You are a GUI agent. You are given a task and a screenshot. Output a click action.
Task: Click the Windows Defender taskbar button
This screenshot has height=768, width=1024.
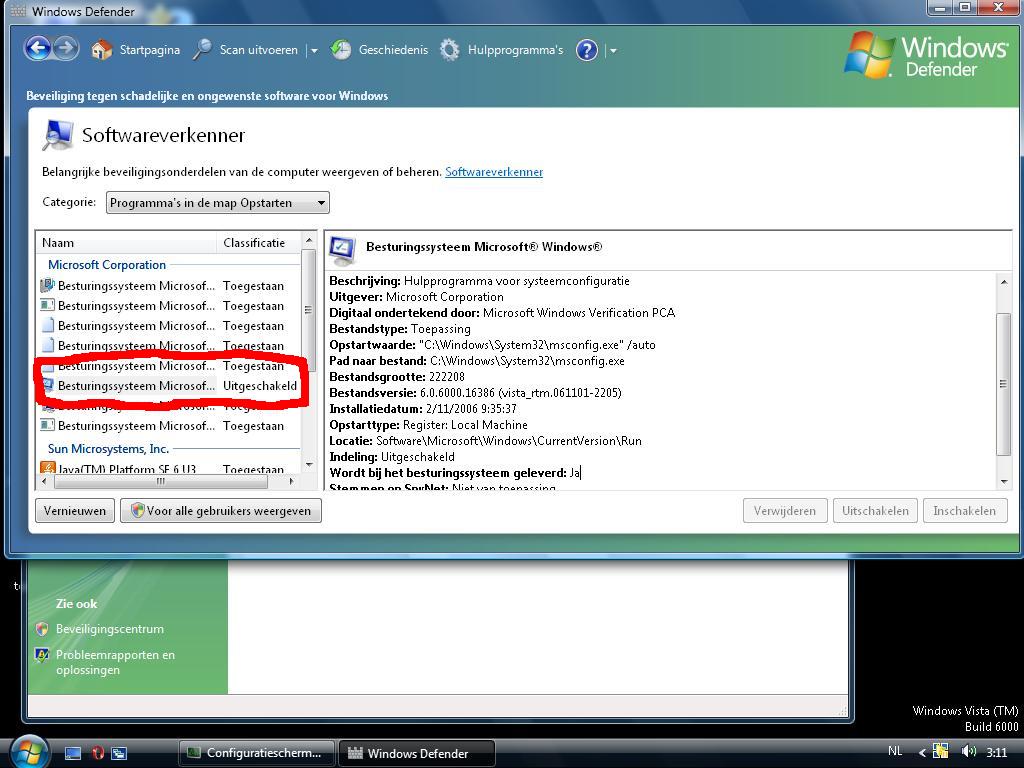(417, 753)
